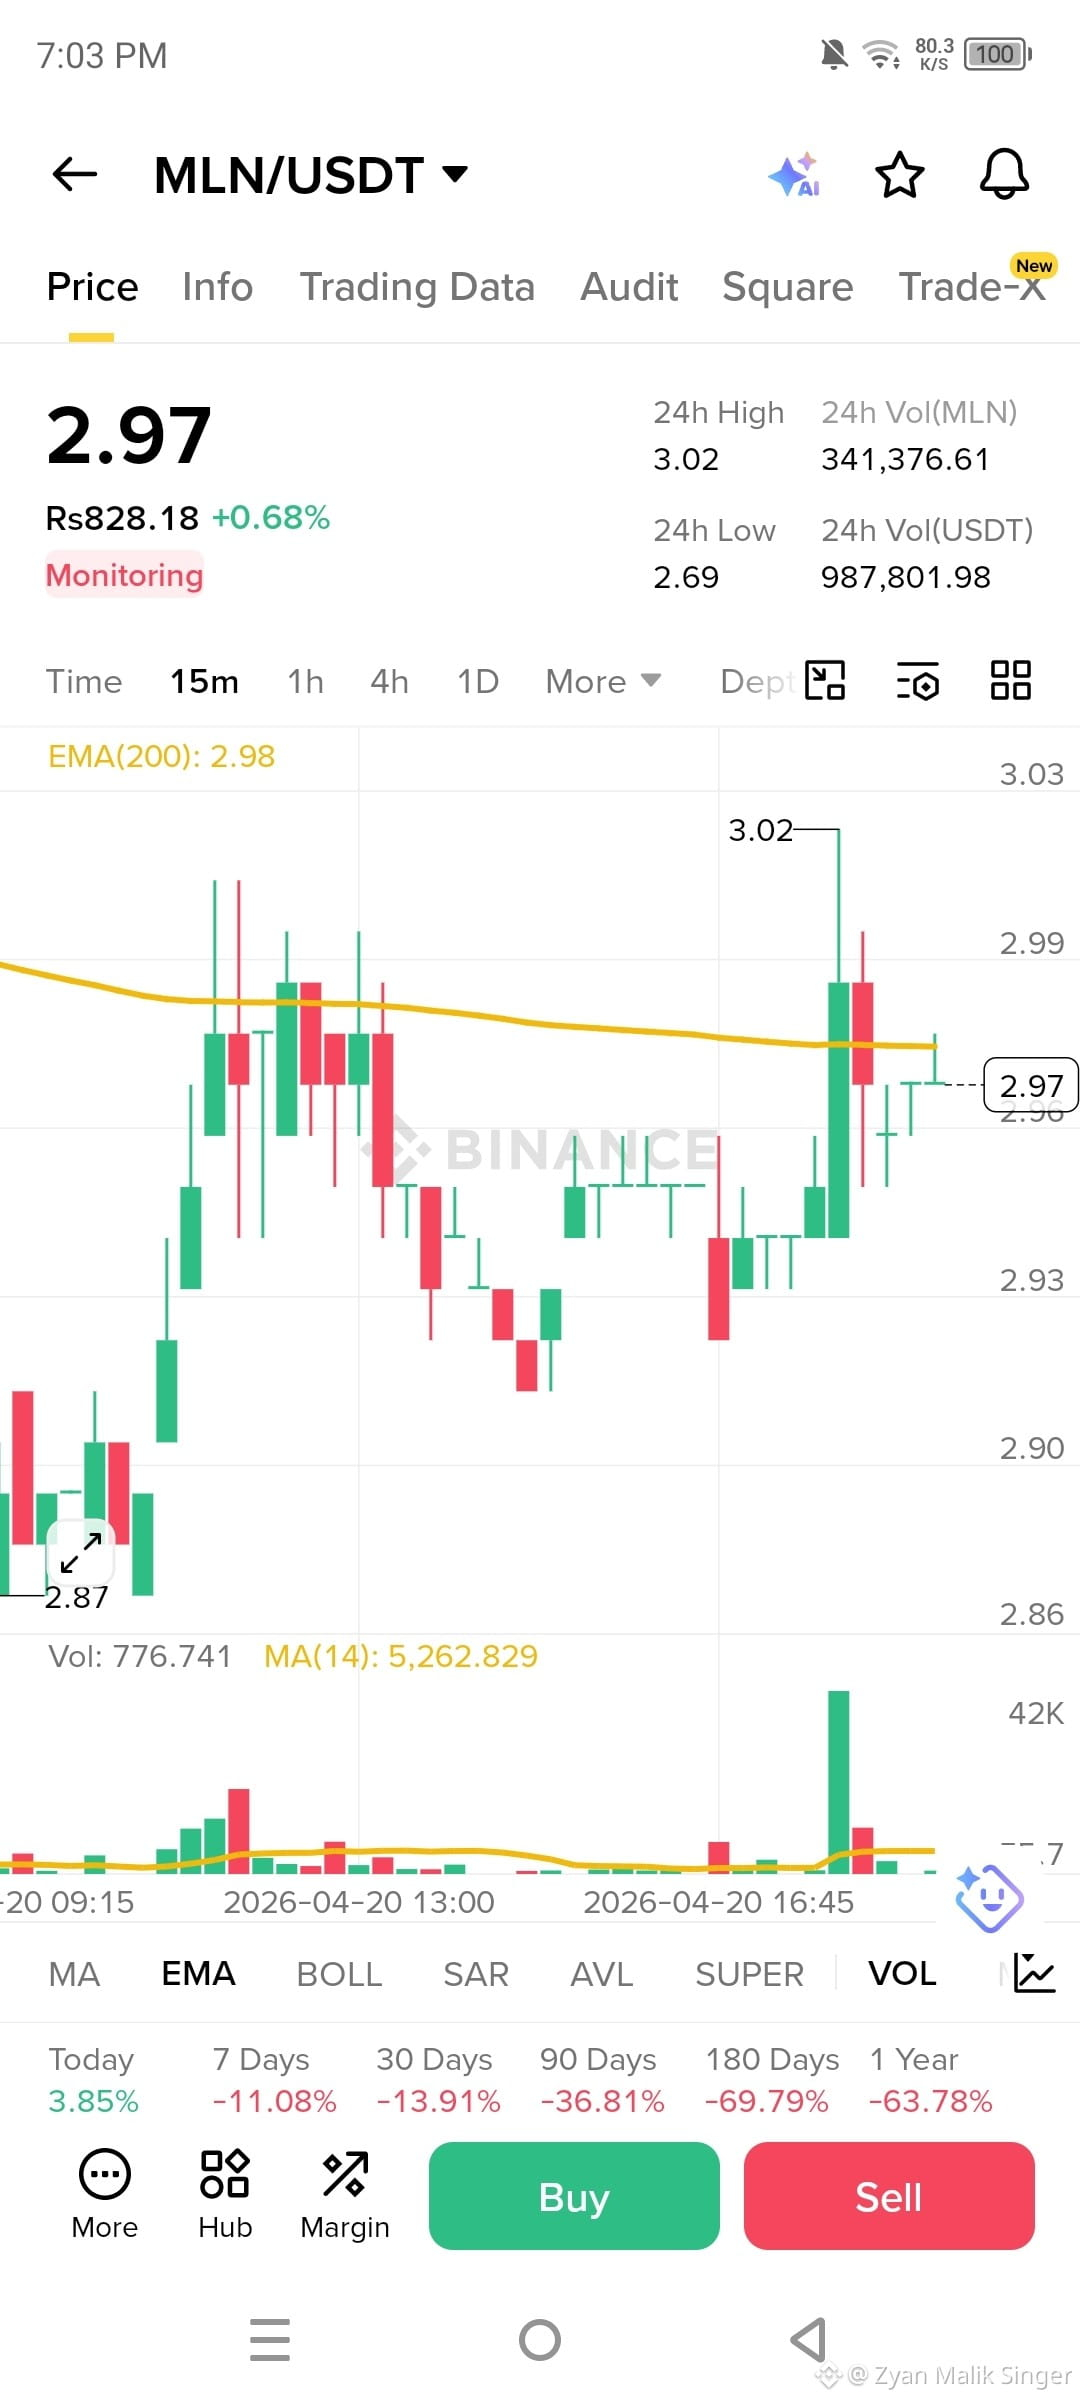
Task: Switch to the Price tab
Action: click(92, 287)
